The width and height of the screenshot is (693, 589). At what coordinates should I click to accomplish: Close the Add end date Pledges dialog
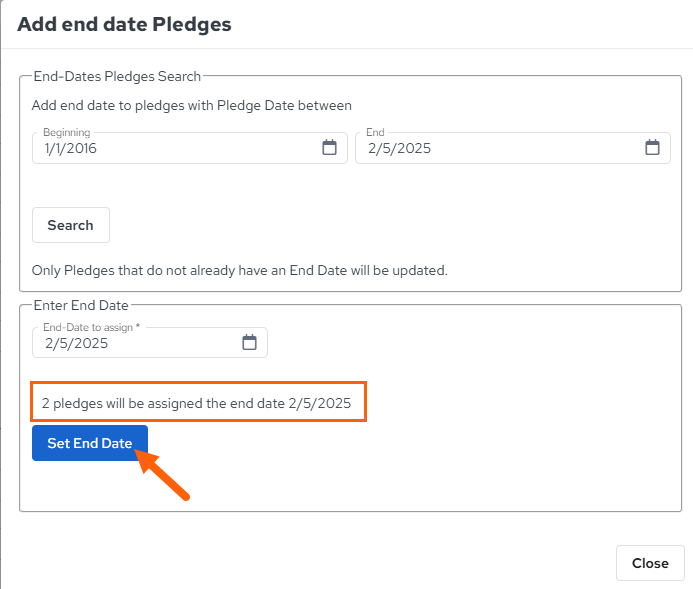(x=650, y=563)
